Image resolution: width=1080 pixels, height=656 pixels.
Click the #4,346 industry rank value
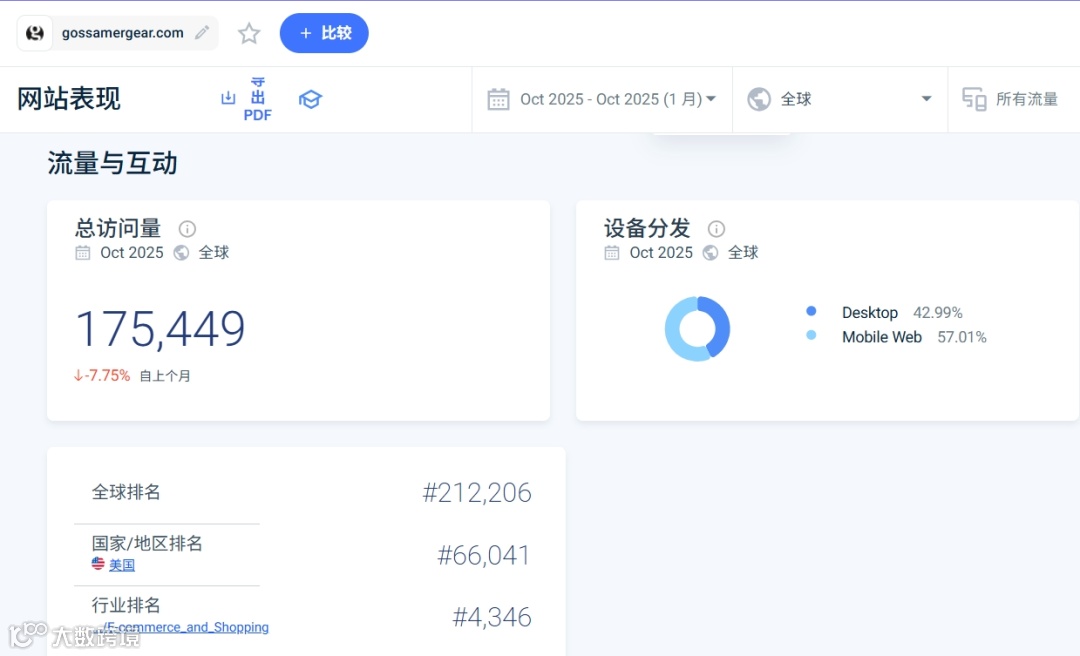click(492, 617)
